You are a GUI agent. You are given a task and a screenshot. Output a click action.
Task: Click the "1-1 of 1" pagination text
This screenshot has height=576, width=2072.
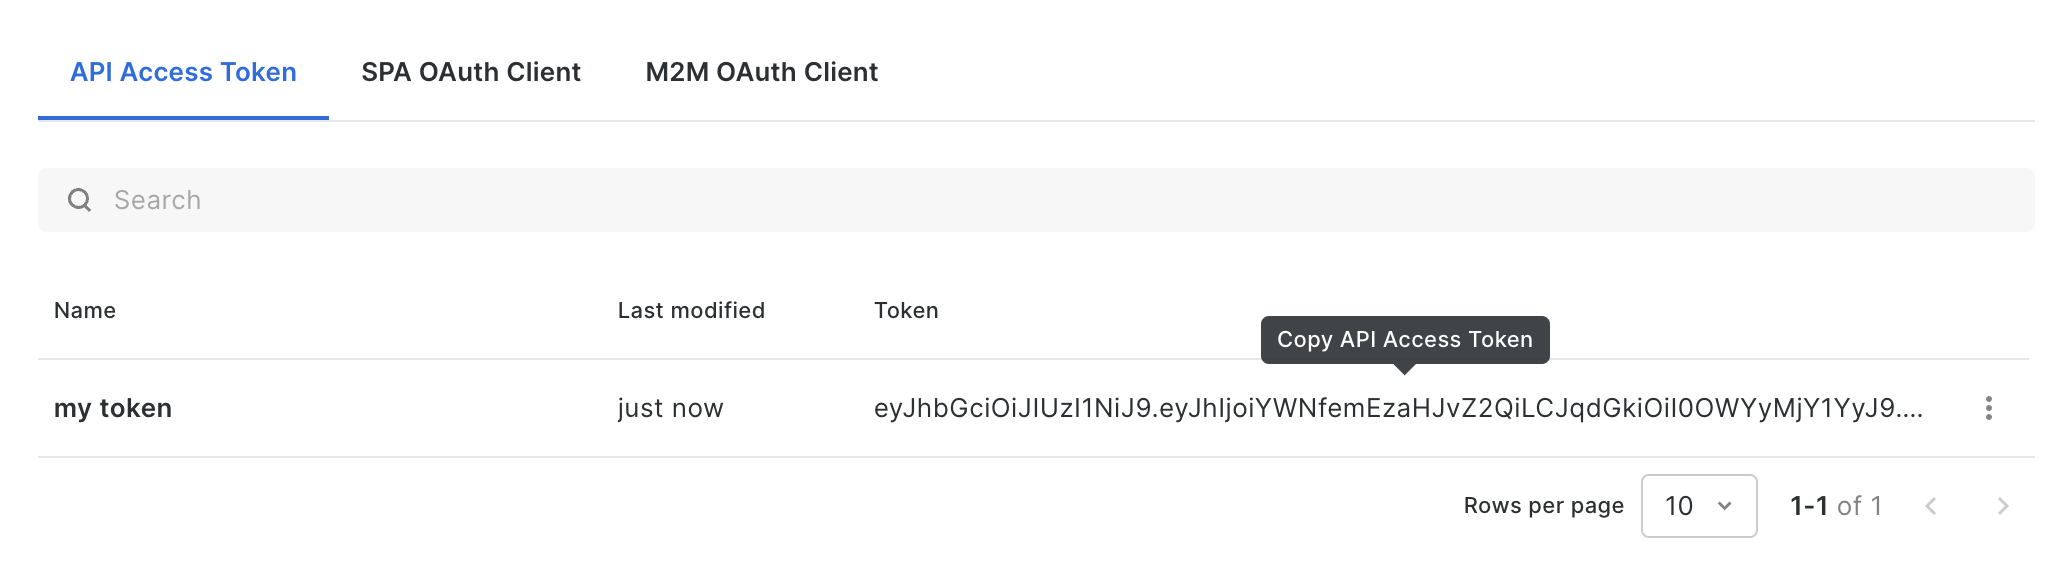click(1835, 506)
